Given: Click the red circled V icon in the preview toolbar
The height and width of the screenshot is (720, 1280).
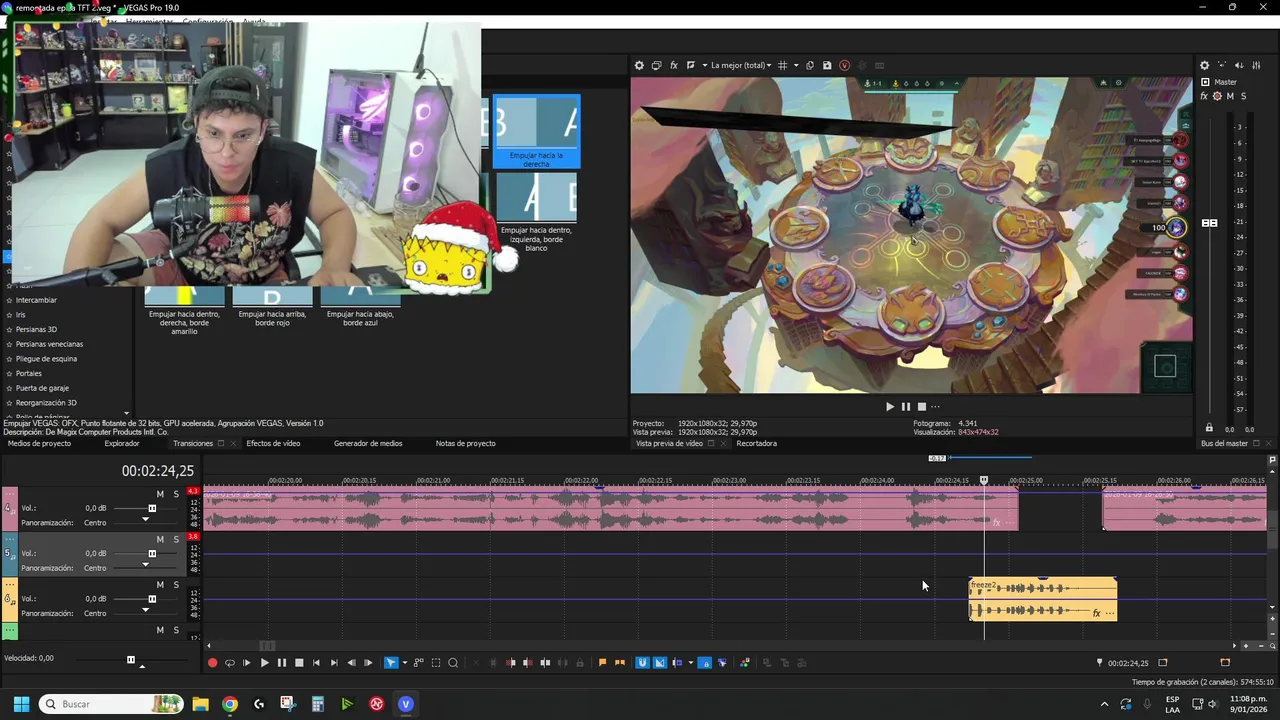Looking at the screenshot, I should [x=844, y=65].
